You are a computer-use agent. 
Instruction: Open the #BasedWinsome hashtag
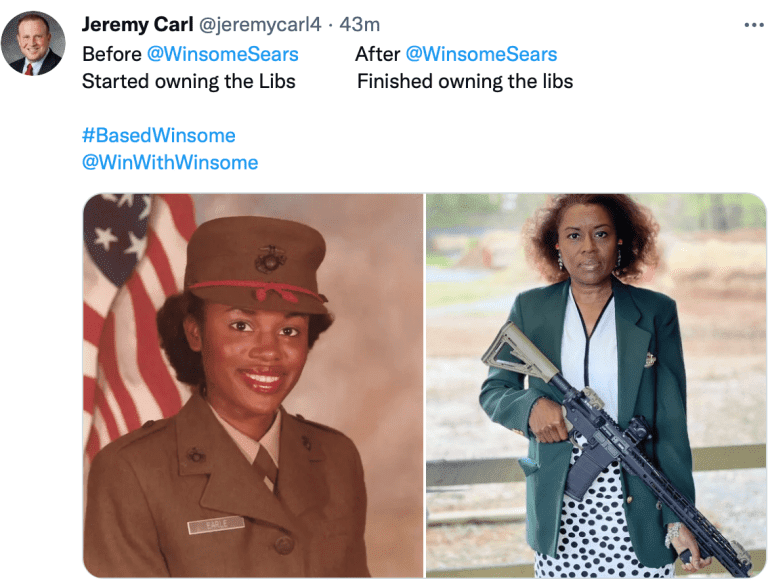coord(159,135)
